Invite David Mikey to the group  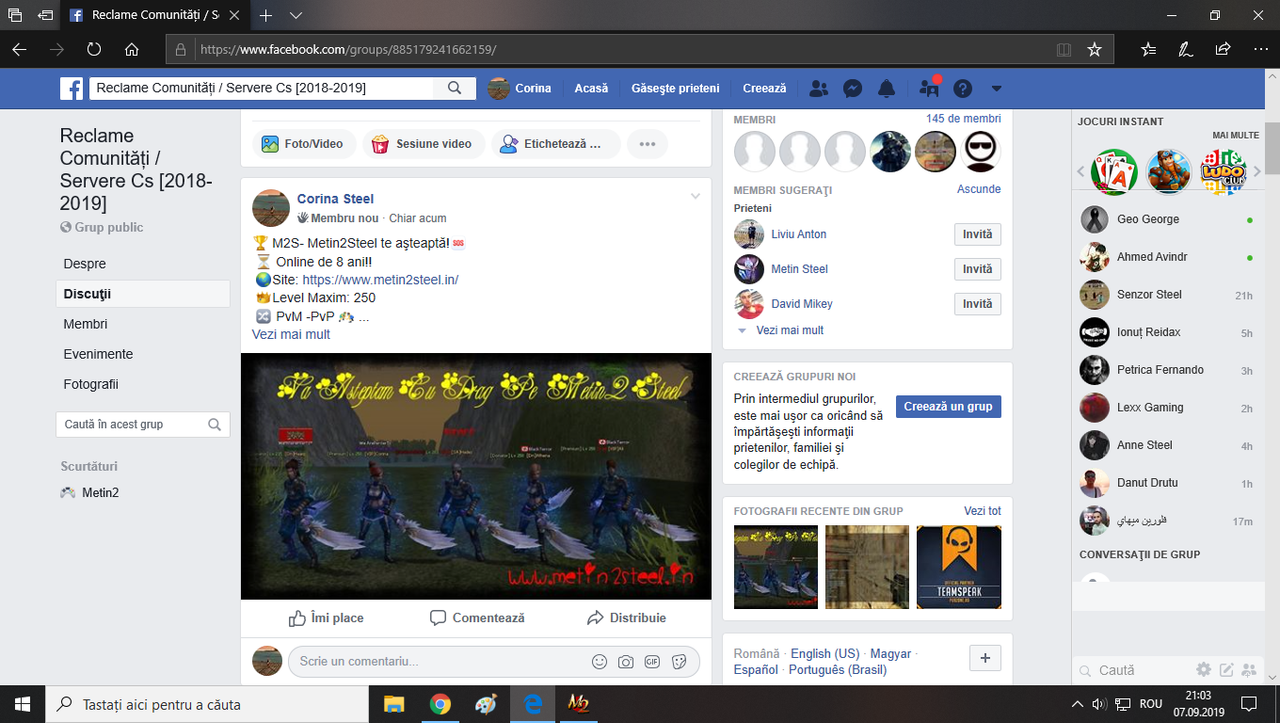coord(977,304)
